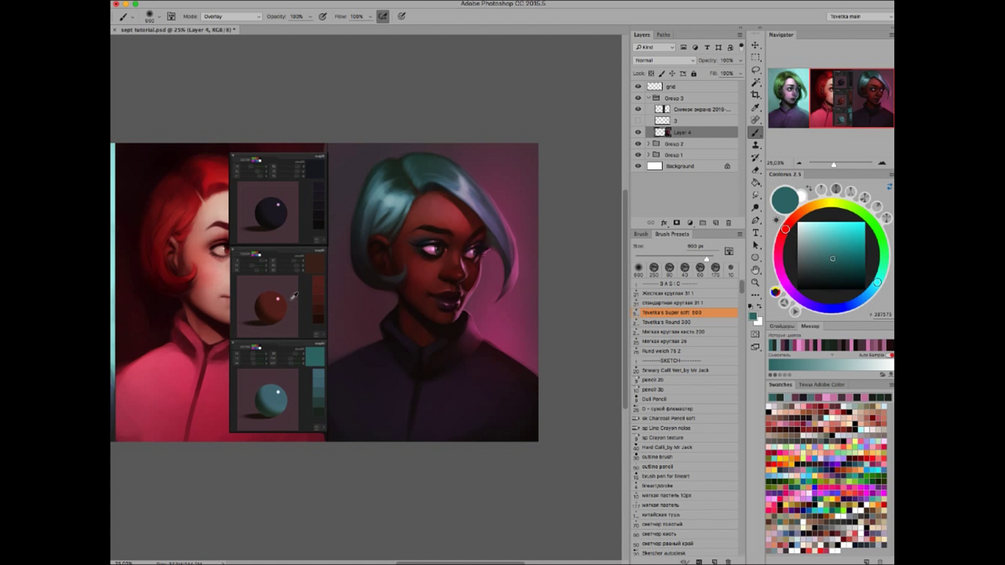Click the Navigator preview thumbnail

click(831, 98)
